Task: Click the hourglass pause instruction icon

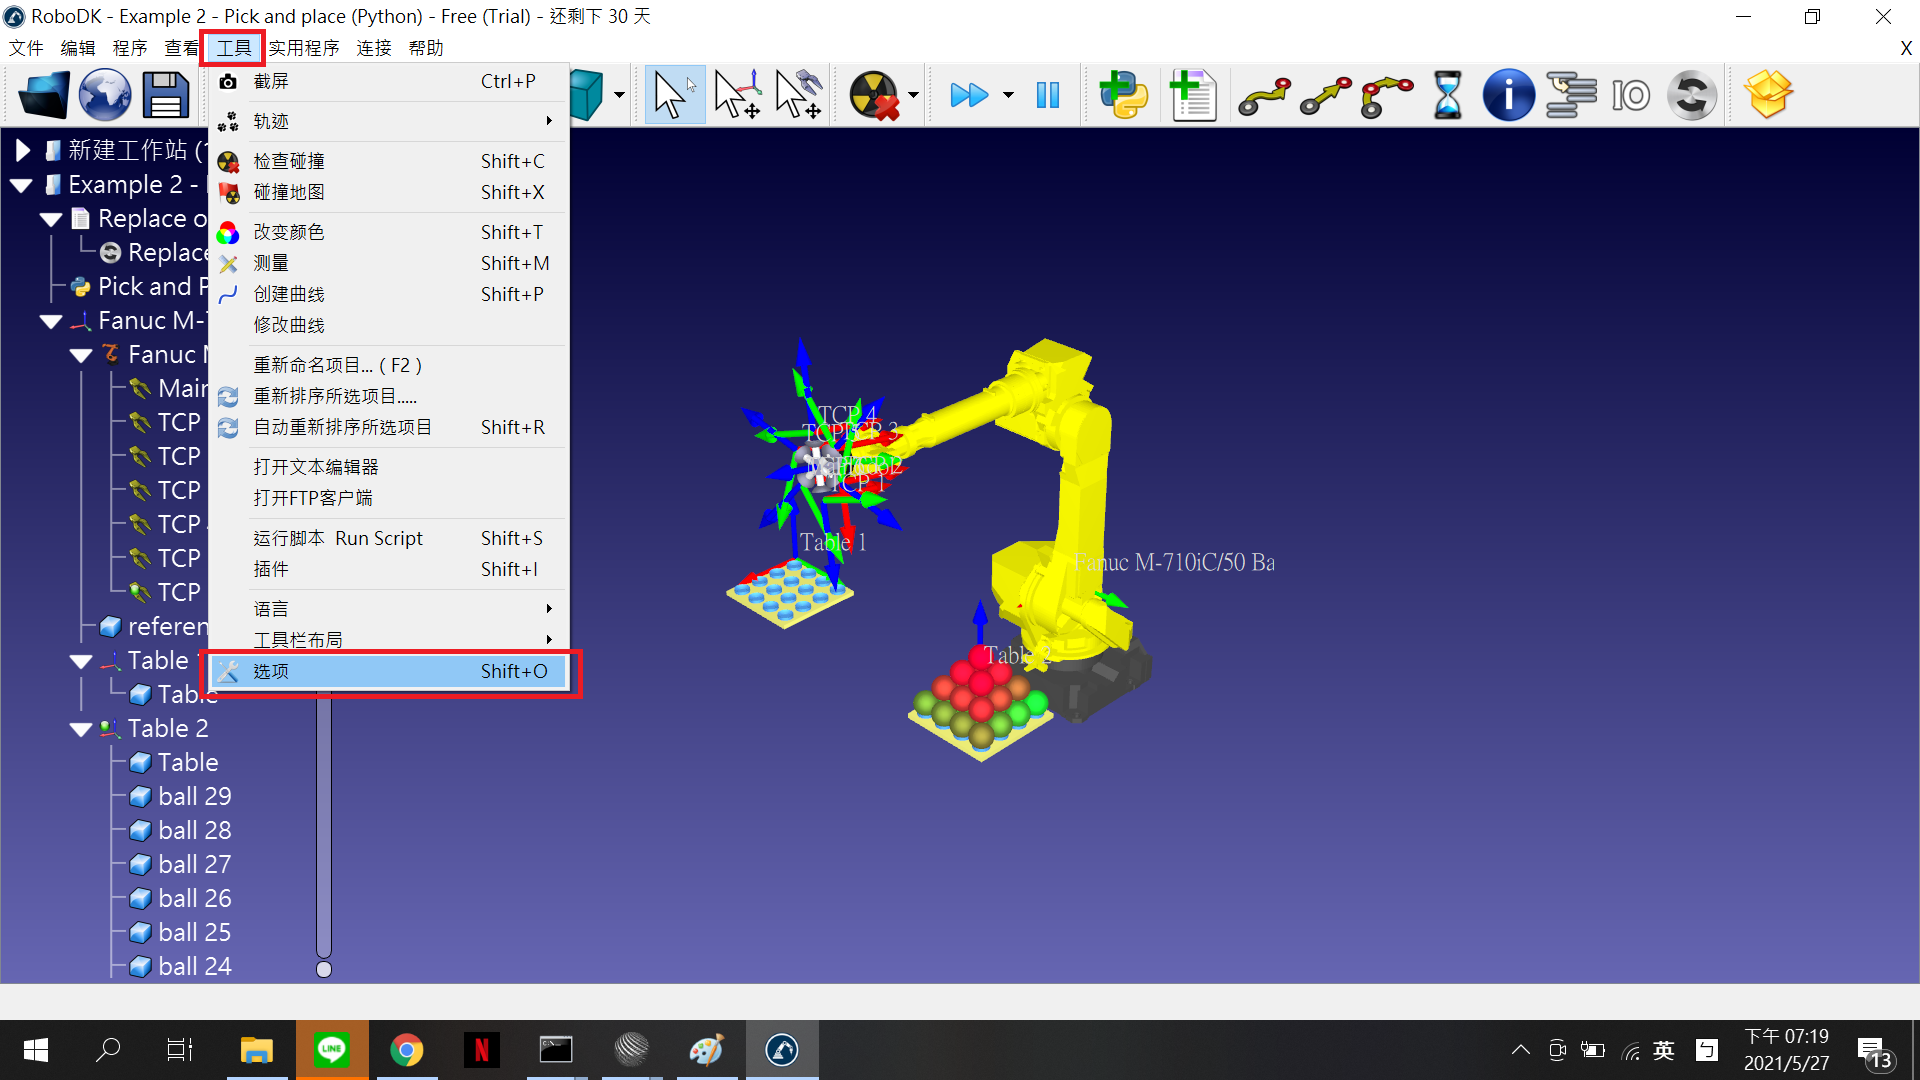Action: click(x=1447, y=95)
